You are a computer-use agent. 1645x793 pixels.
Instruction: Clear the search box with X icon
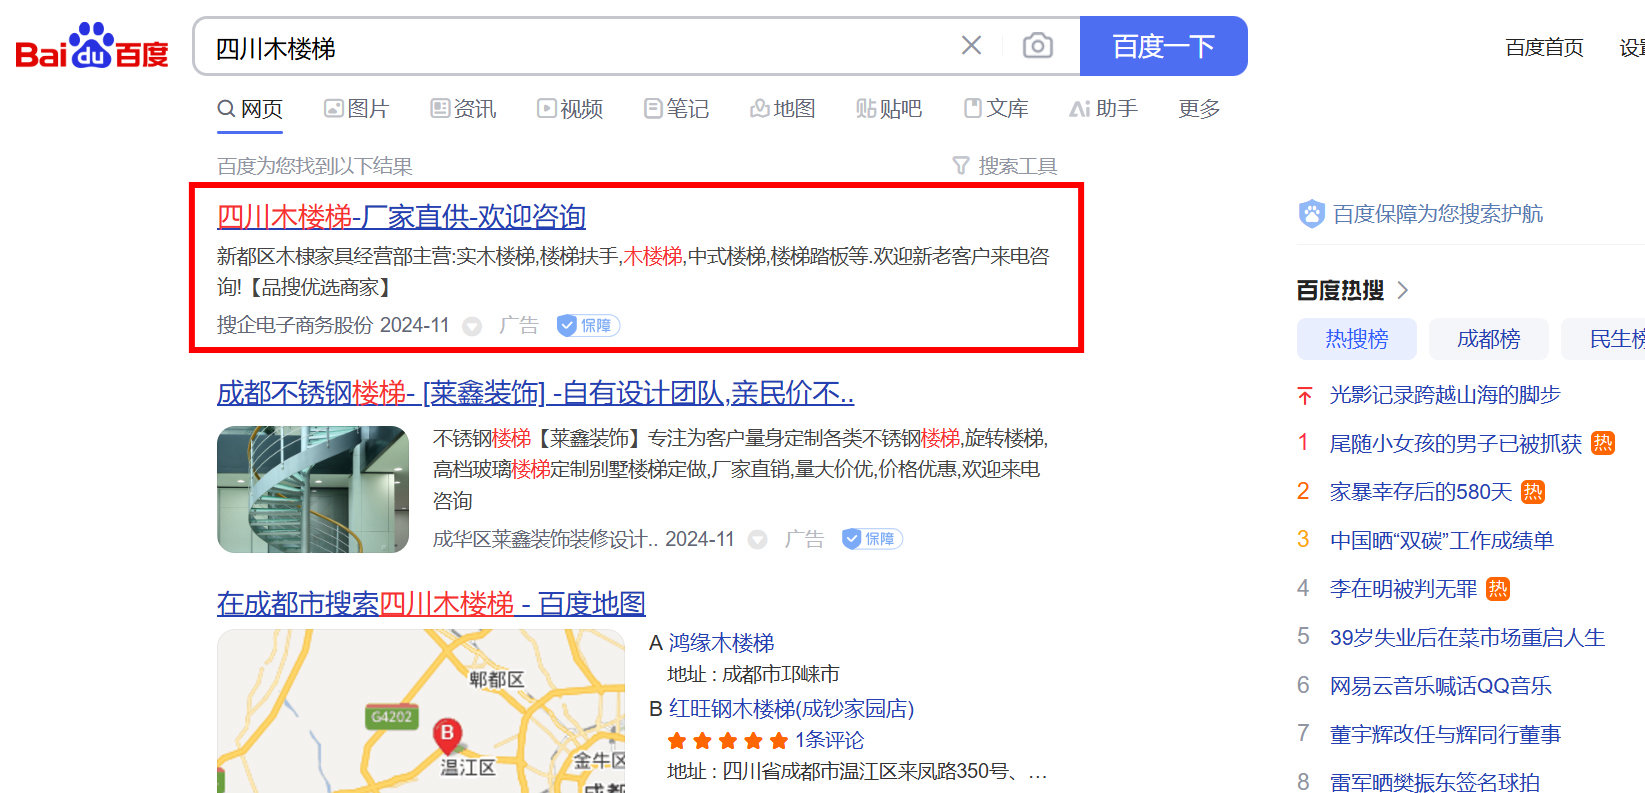pos(971,46)
